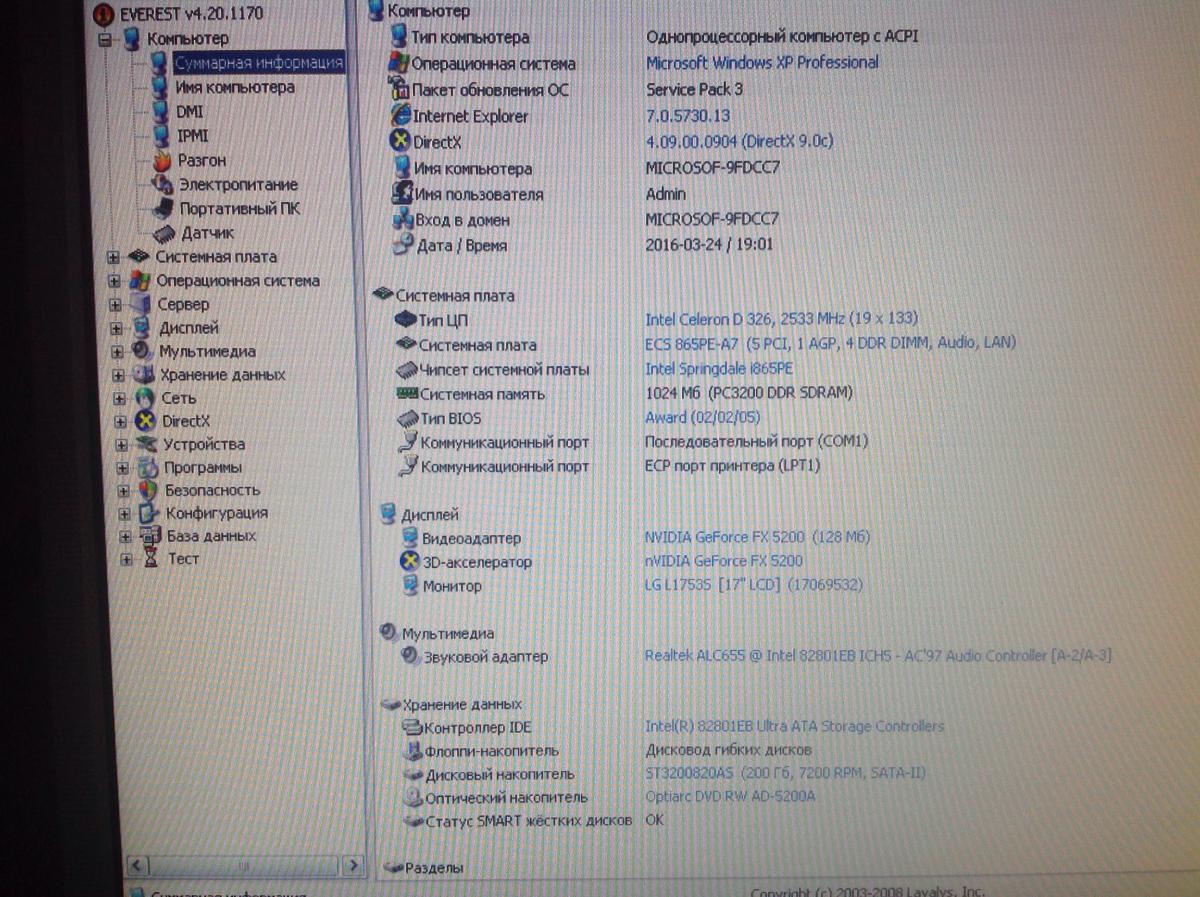This screenshot has width=1200, height=897.
Task: Click the right arrow of tree scrollbar
Action: (x=352, y=864)
